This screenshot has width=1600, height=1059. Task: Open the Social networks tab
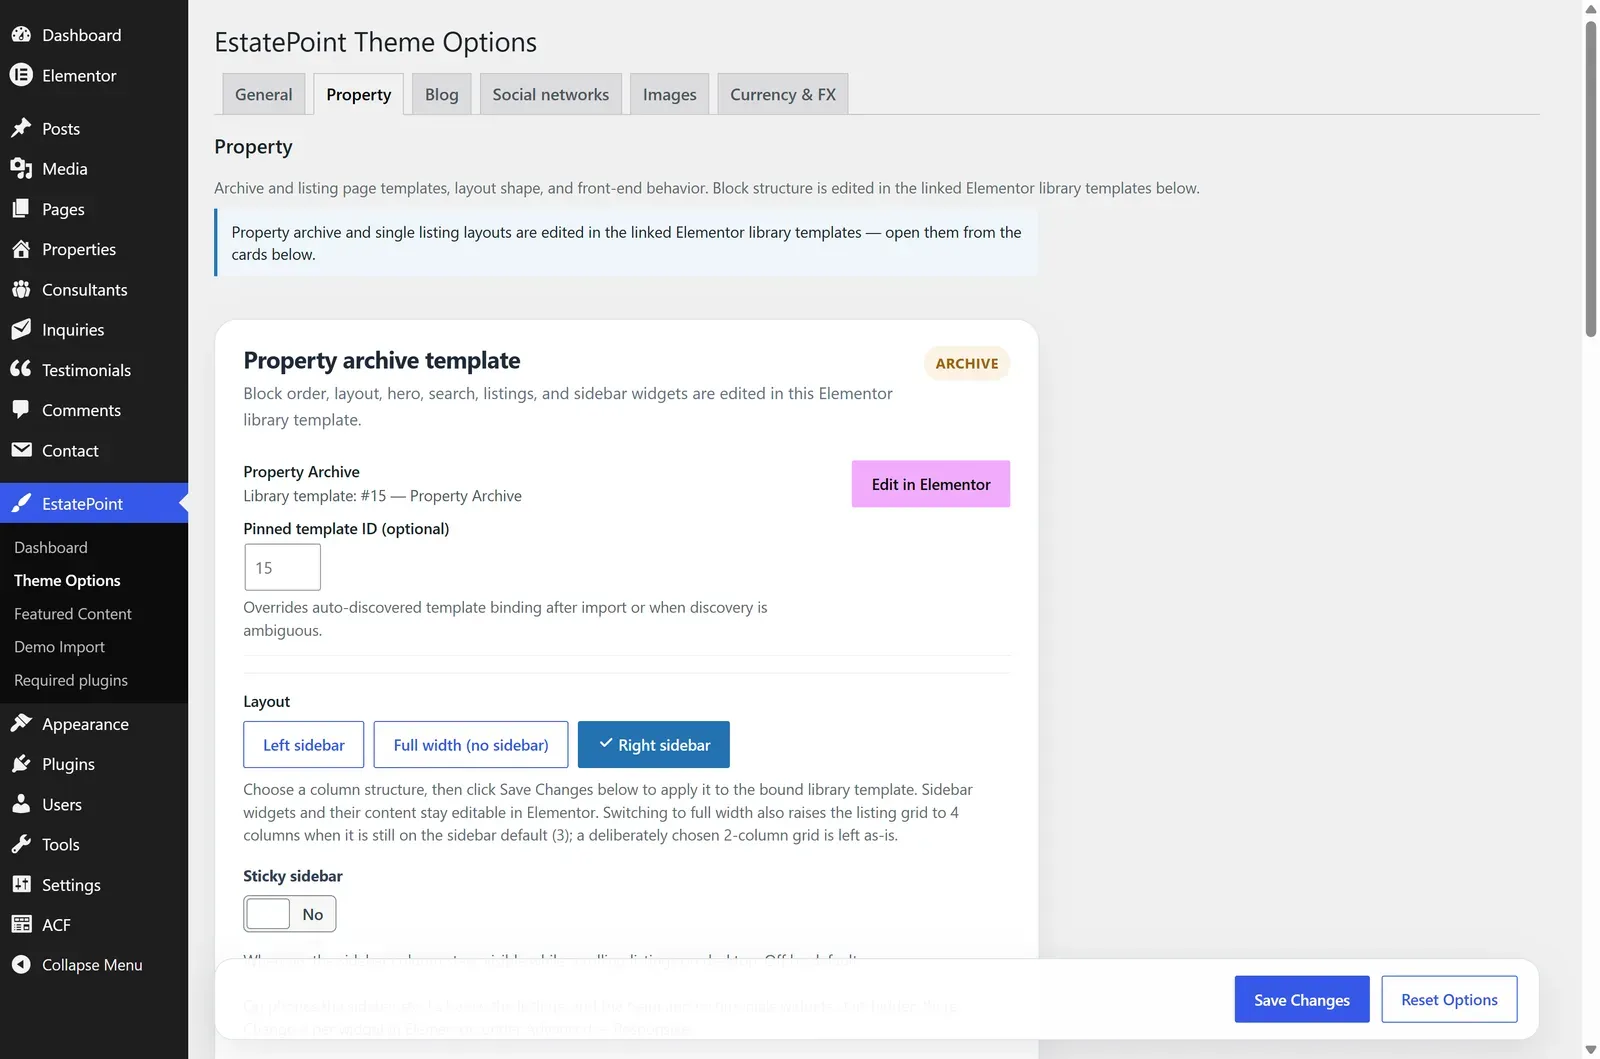[551, 94]
